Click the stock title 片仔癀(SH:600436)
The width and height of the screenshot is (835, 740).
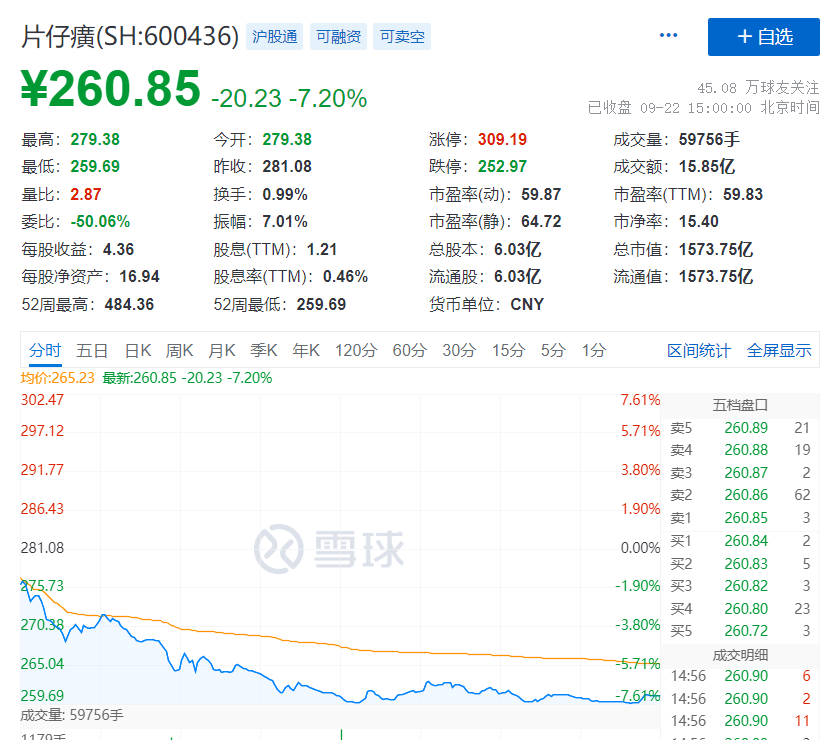click(130, 36)
